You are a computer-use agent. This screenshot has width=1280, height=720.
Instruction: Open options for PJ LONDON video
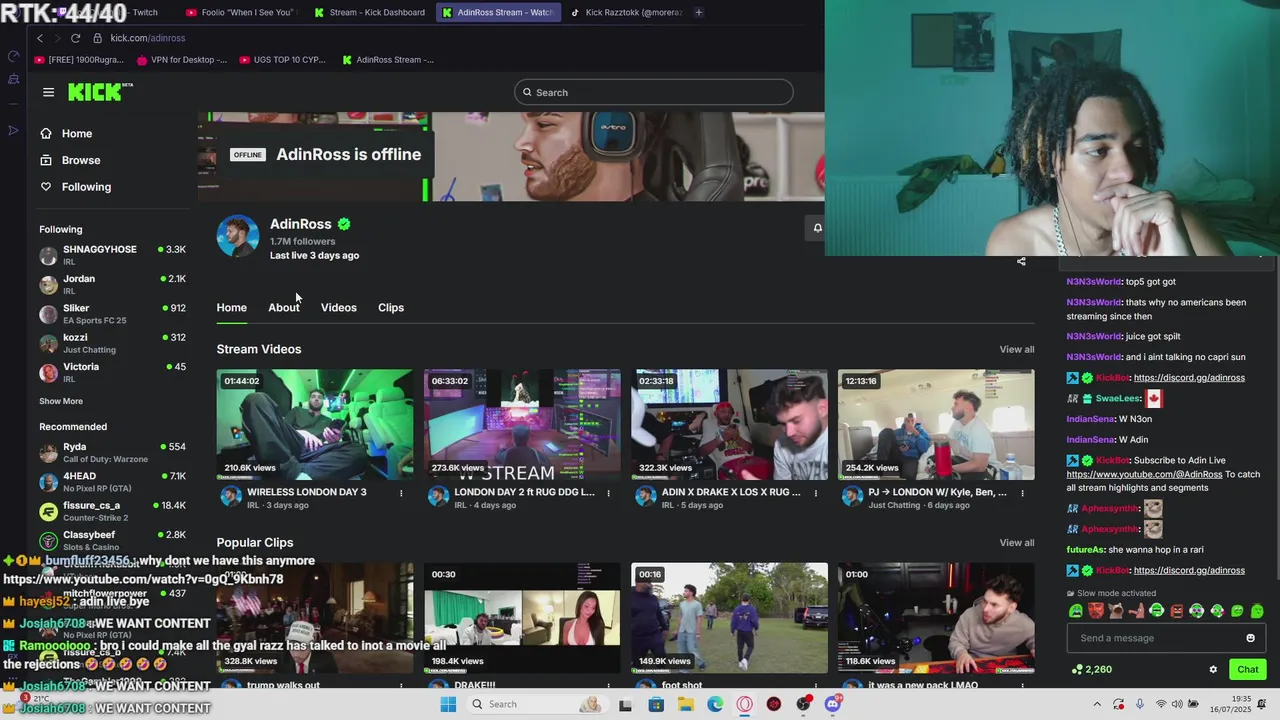coord(1022,493)
